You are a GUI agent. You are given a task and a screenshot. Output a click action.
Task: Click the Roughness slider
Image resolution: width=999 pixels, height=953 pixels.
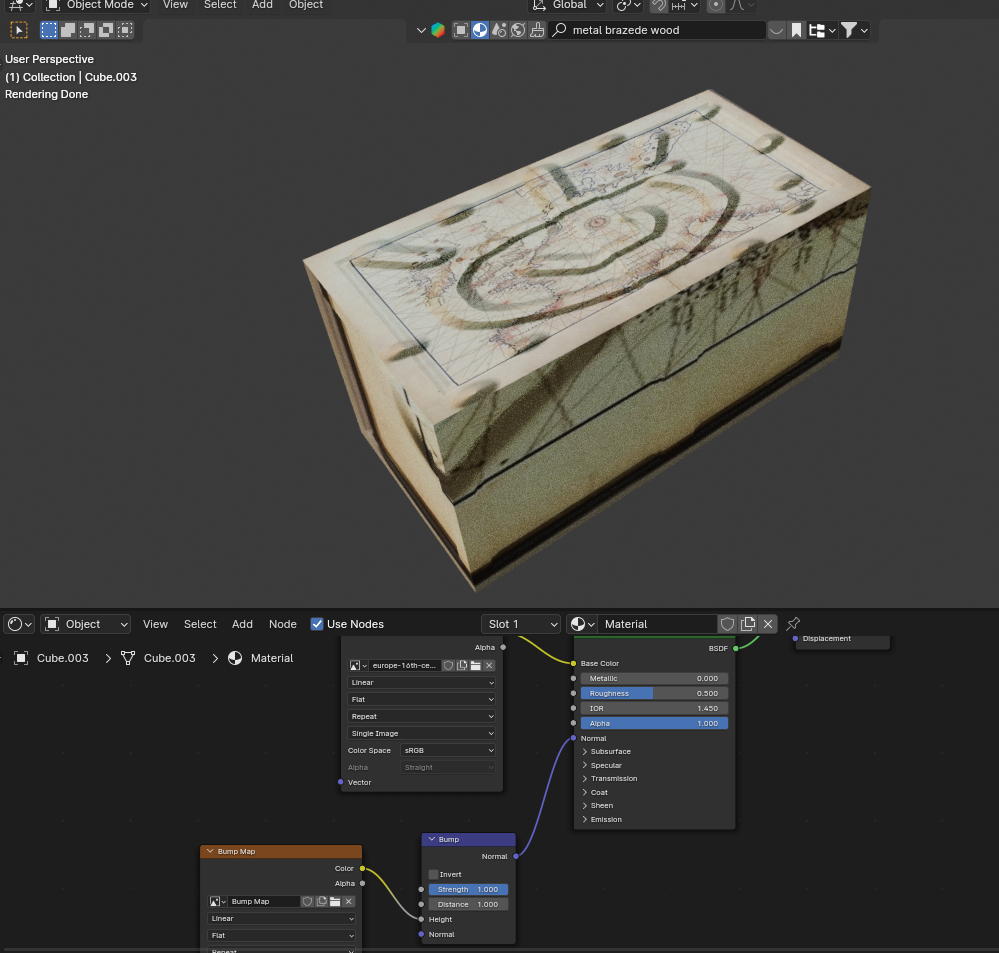pyautogui.click(x=654, y=693)
